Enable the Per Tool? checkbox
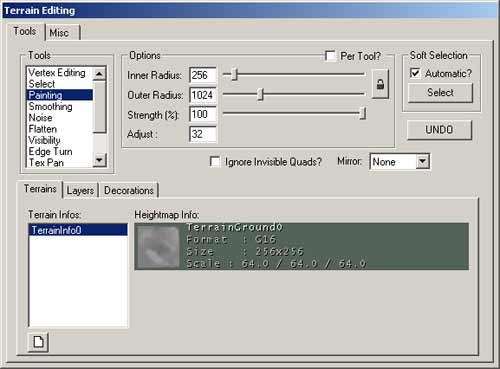 tap(330, 56)
